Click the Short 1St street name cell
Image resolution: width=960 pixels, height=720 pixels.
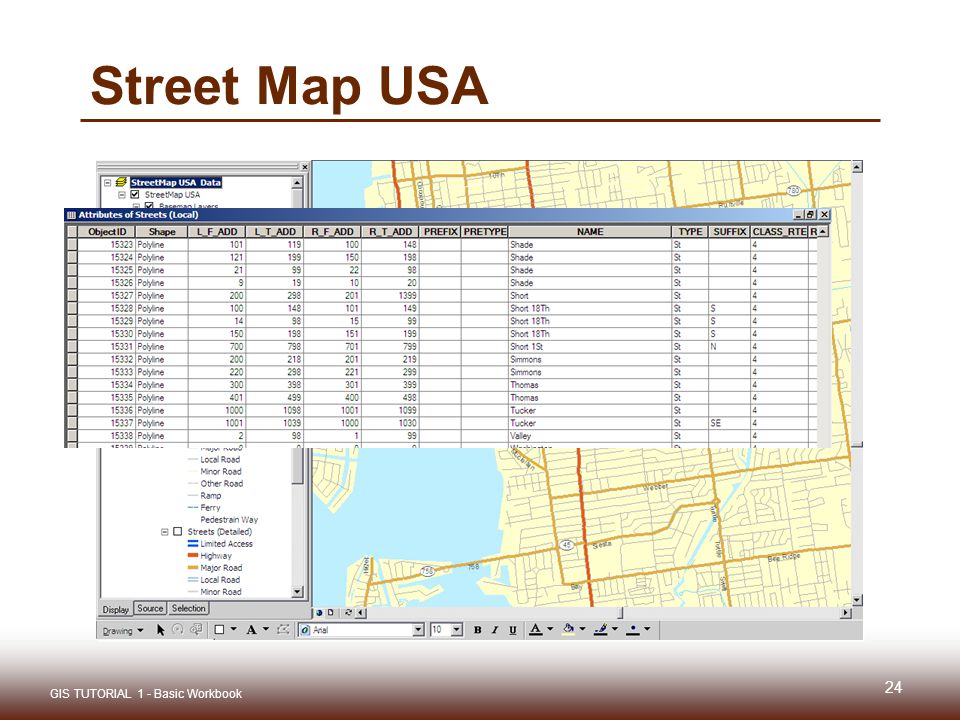coord(590,347)
